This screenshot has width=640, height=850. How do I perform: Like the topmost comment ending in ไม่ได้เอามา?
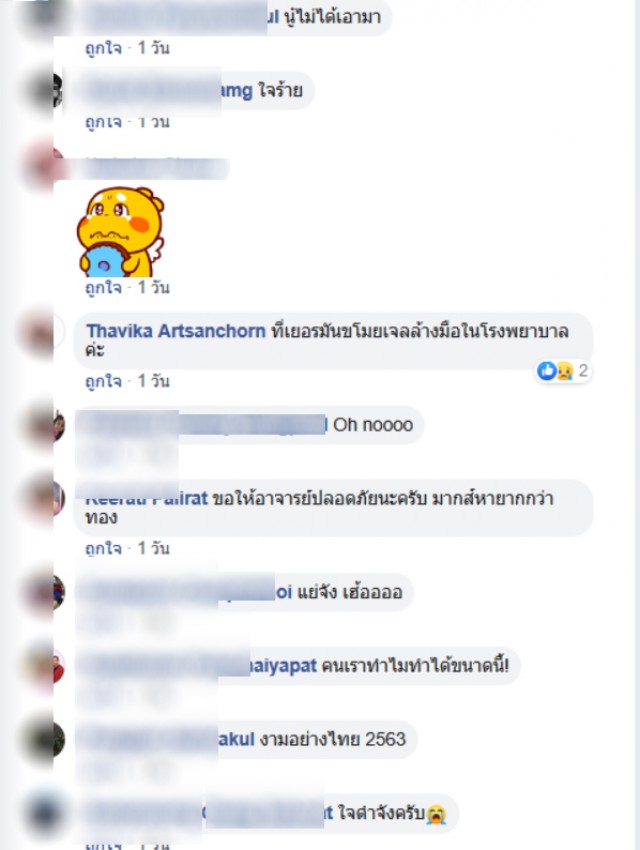click(103, 48)
